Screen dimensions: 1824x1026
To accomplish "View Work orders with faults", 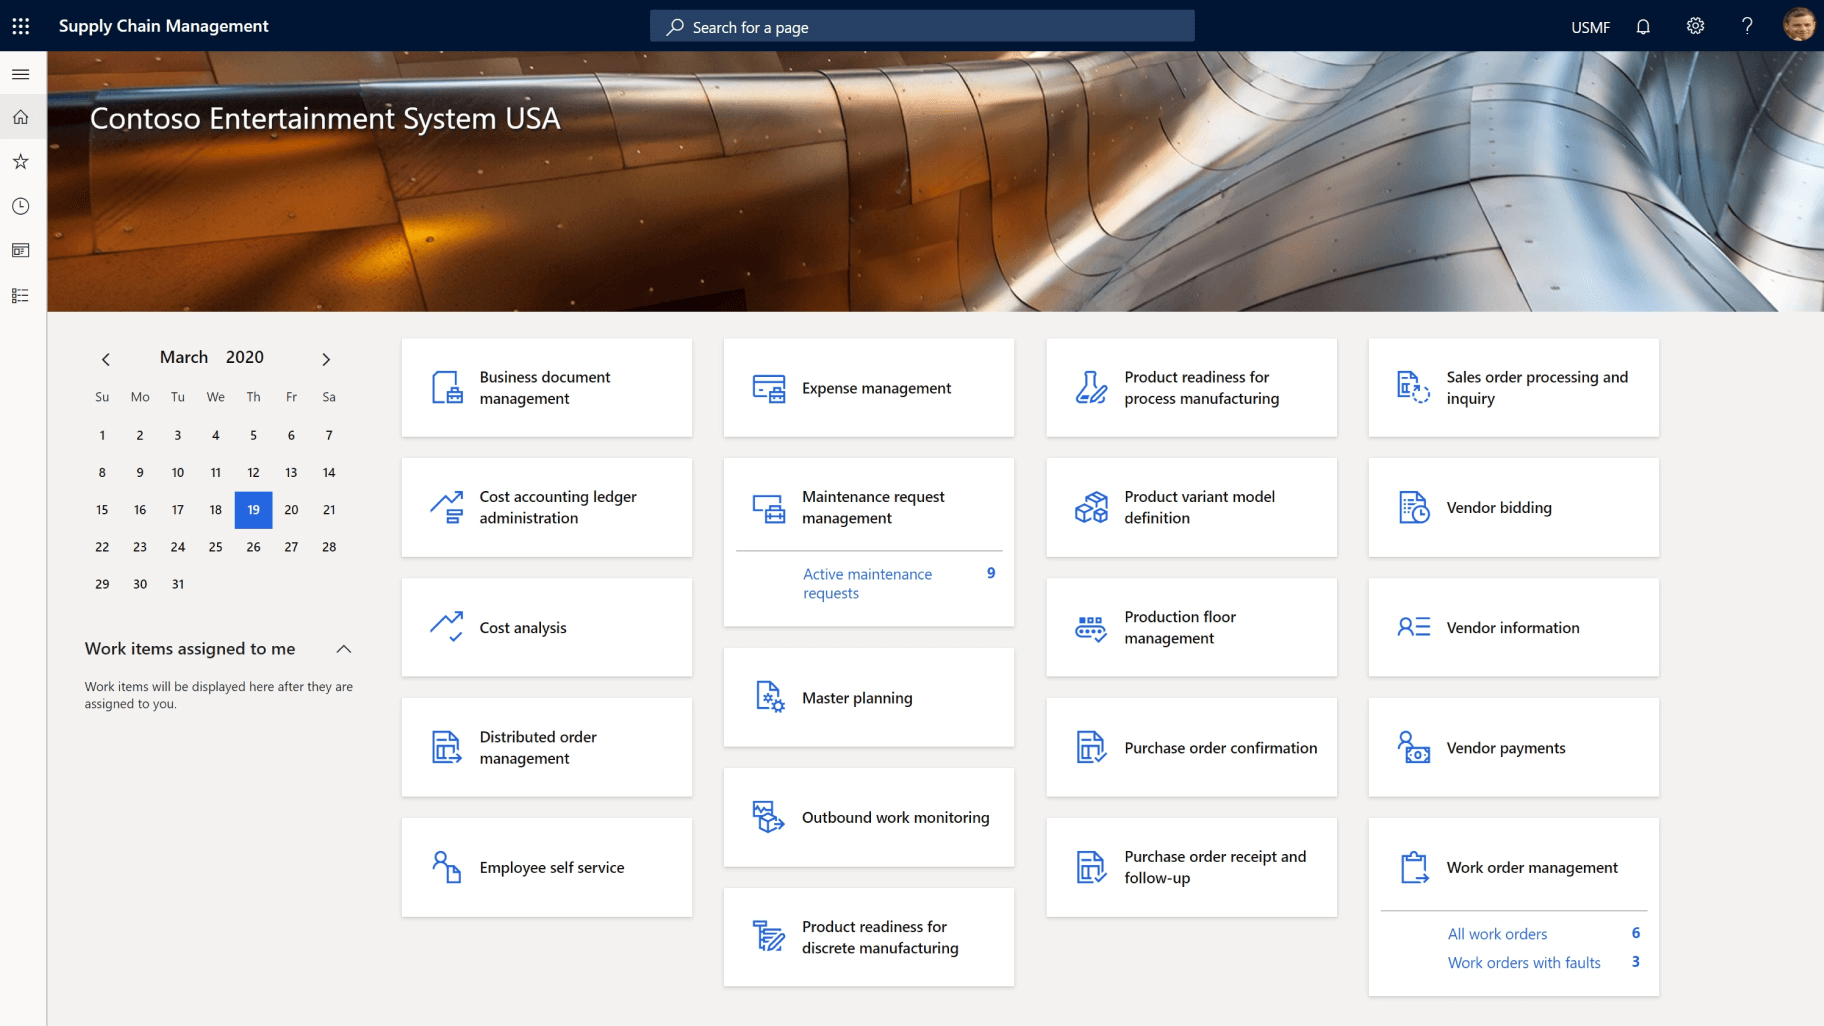I will [x=1524, y=962].
